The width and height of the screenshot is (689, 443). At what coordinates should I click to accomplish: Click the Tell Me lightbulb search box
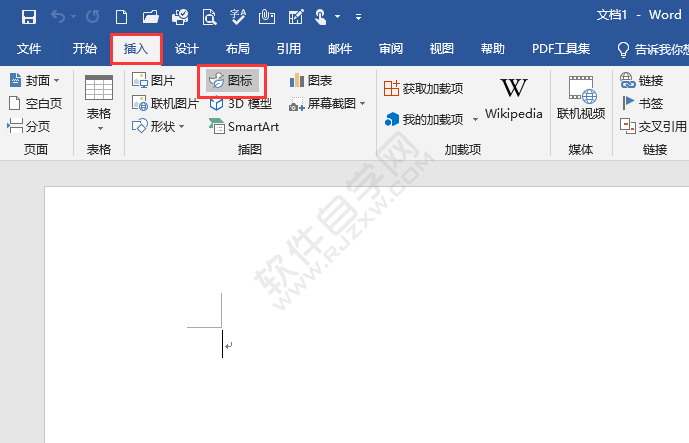coord(653,49)
